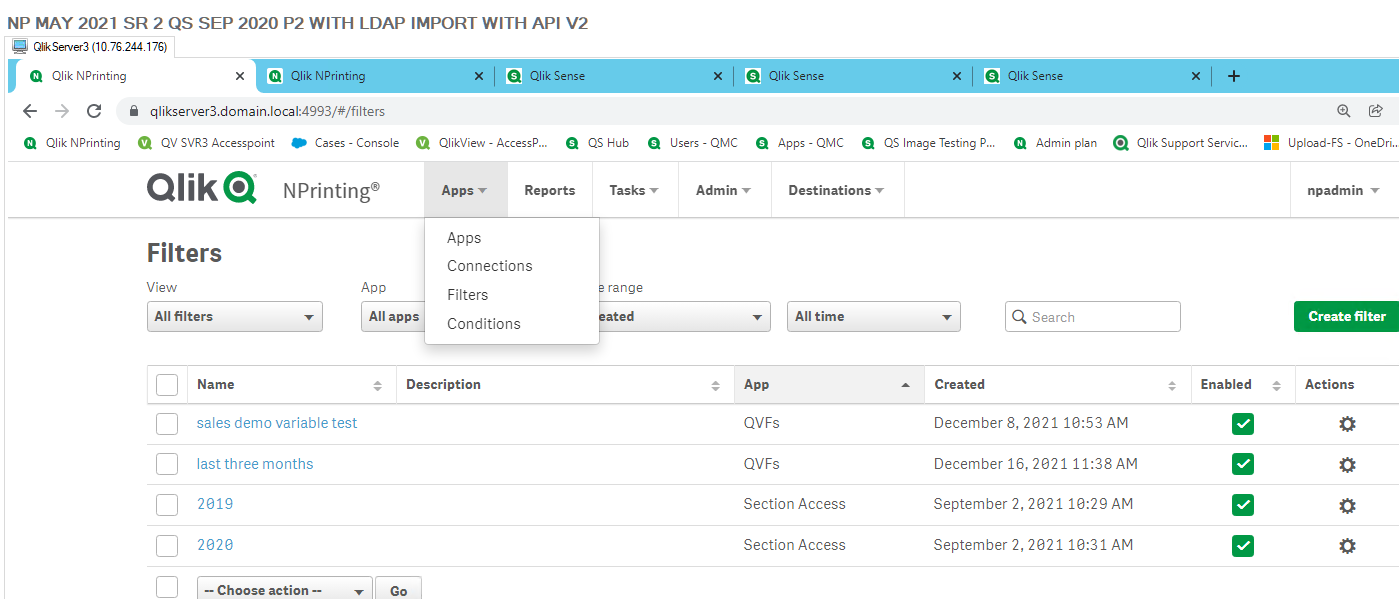Open a new browser tab with plus icon
The height and width of the screenshot is (599, 1399).
pyautogui.click(x=1234, y=76)
